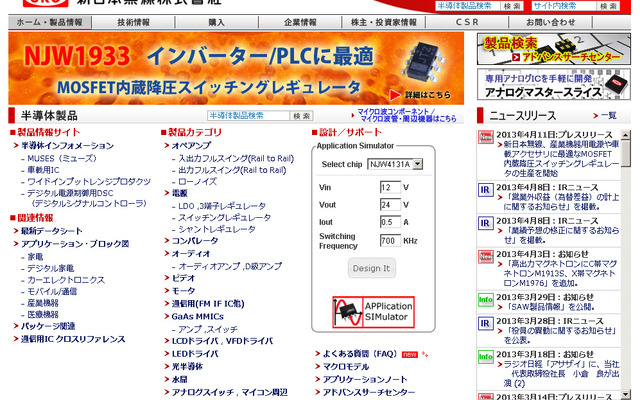640x400 pixels.
Task: Open the Select chip NJW4131A dropdown
Action: pyautogui.click(x=395, y=164)
